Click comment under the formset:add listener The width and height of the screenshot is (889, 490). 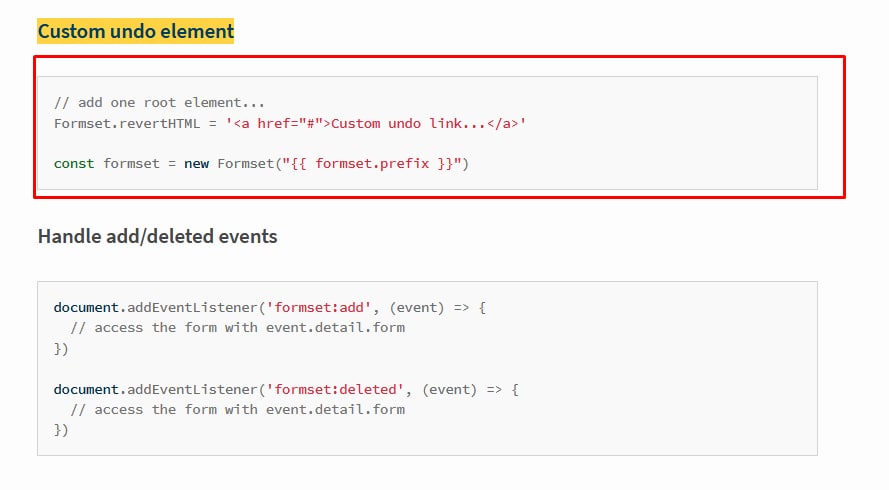238,328
